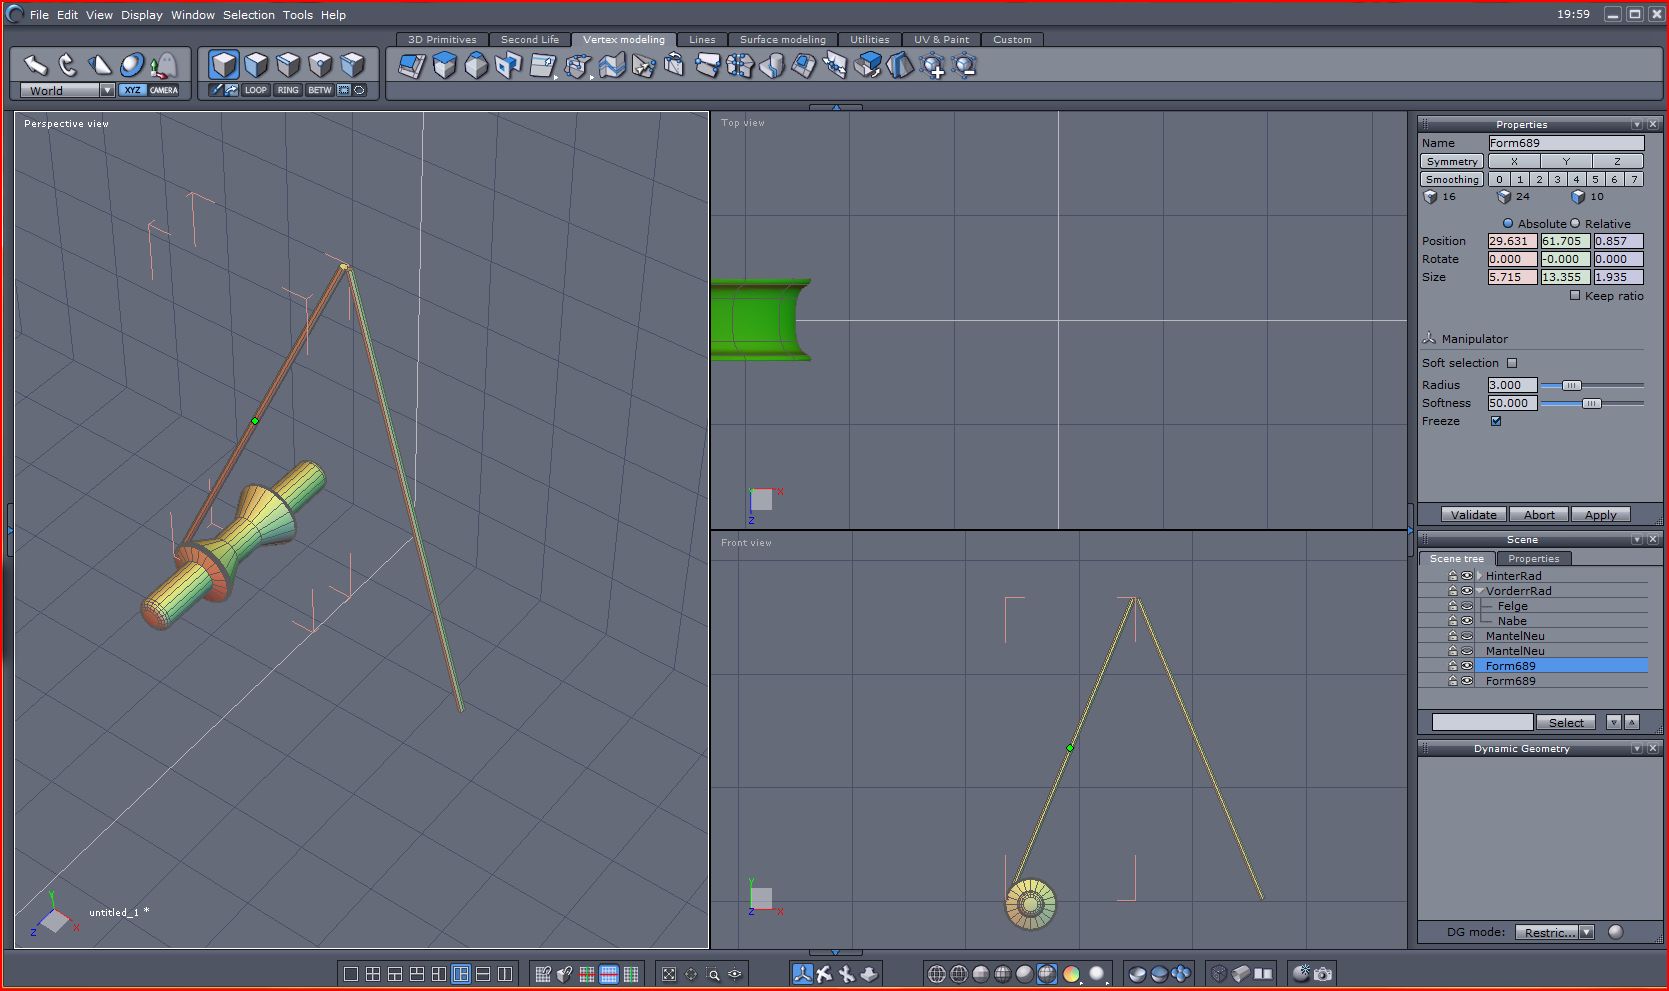Click the up arrow beside Select button
The width and height of the screenshot is (1669, 991).
[1632, 722]
